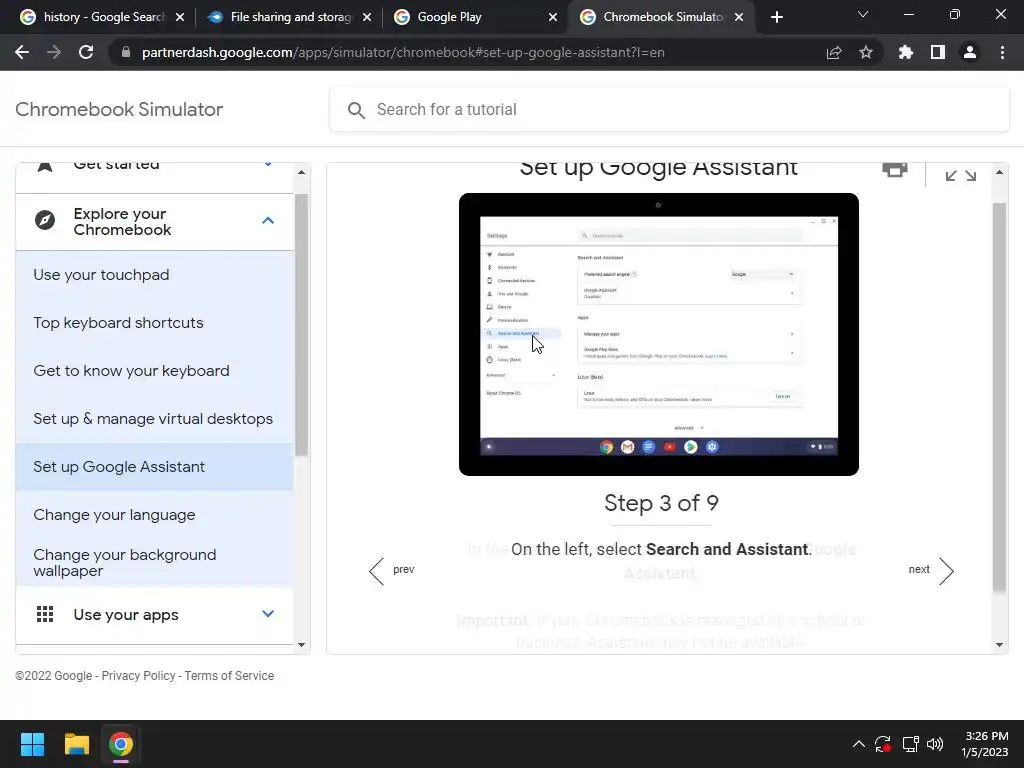Open the clock showing 3:26 PM
Viewport: 1024px width, 768px height.
[x=985, y=744]
